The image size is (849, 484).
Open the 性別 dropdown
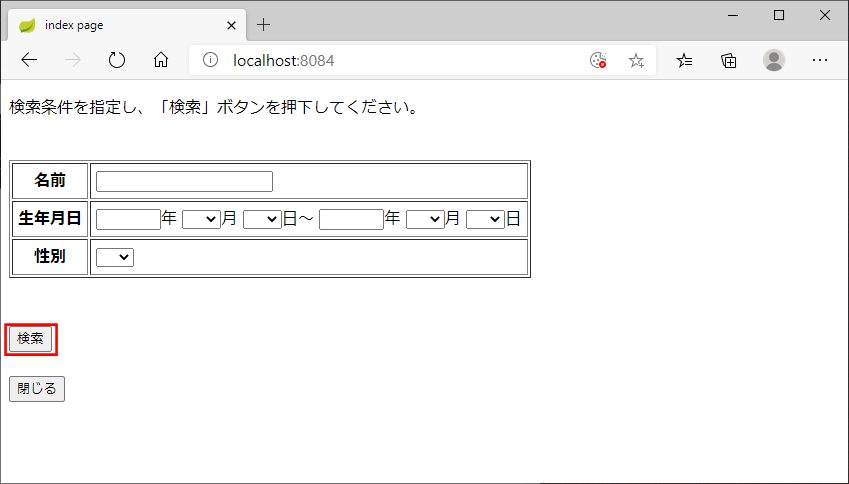pos(115,258)
